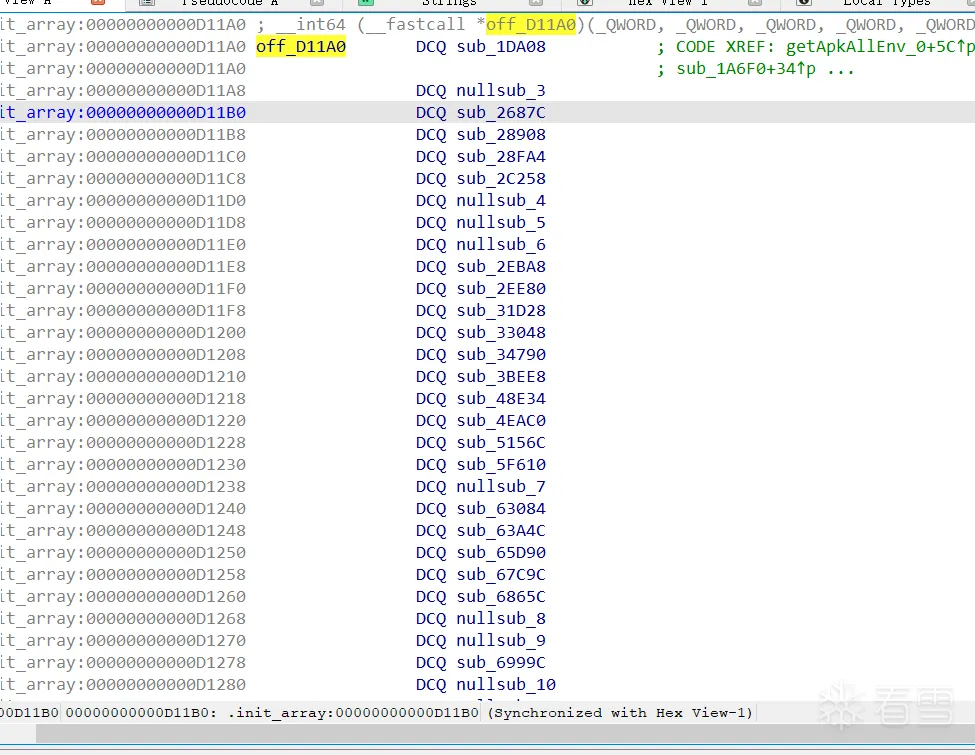Viewport: 975px width, 755px height.
Task: Follow the sub_1DA08 pointer entry
Action: 501,47
